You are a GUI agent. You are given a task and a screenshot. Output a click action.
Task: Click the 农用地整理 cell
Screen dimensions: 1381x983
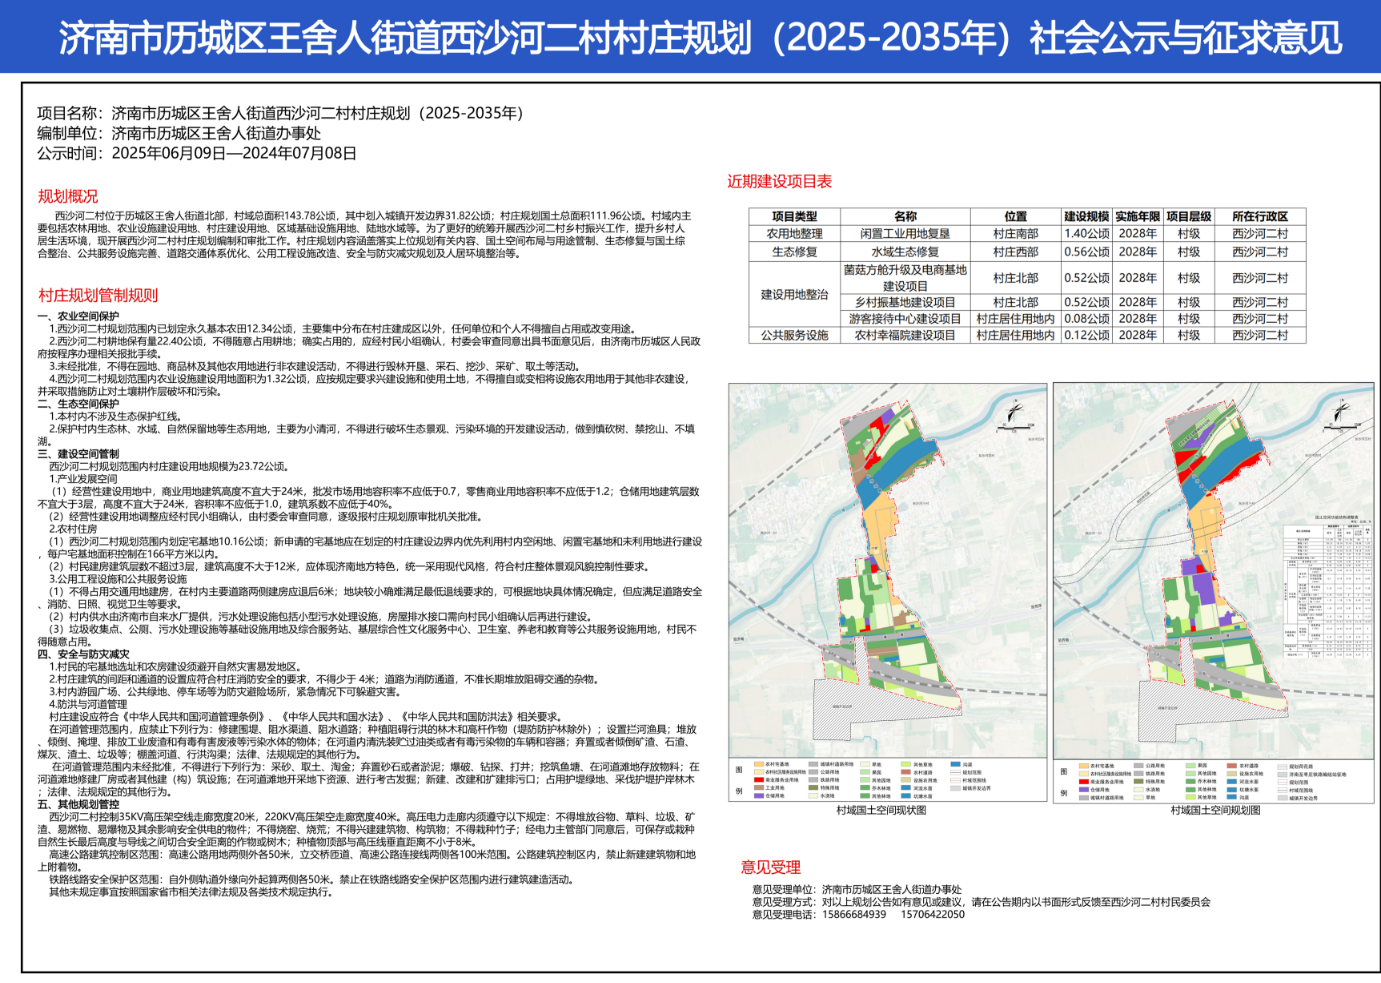(794, 234)
